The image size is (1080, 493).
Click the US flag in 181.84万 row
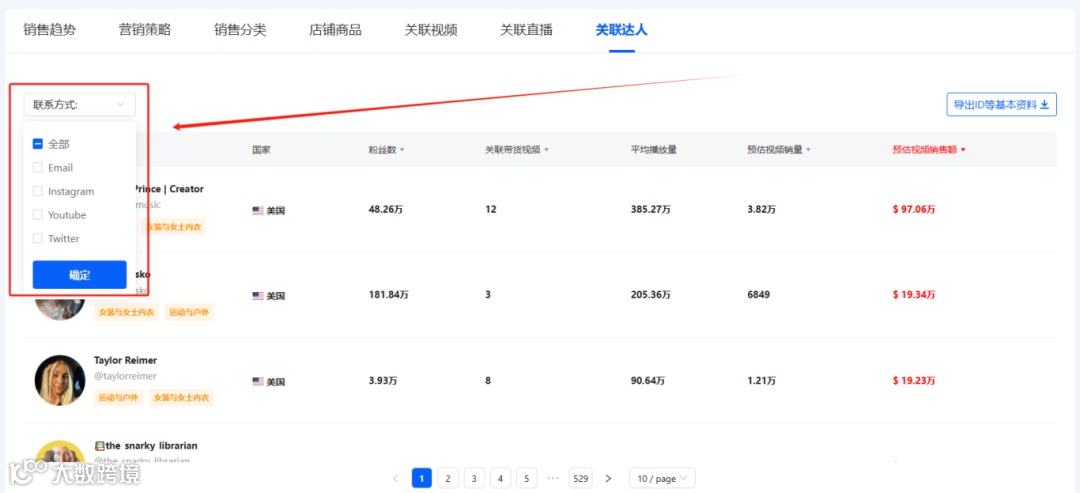[258, 296]
